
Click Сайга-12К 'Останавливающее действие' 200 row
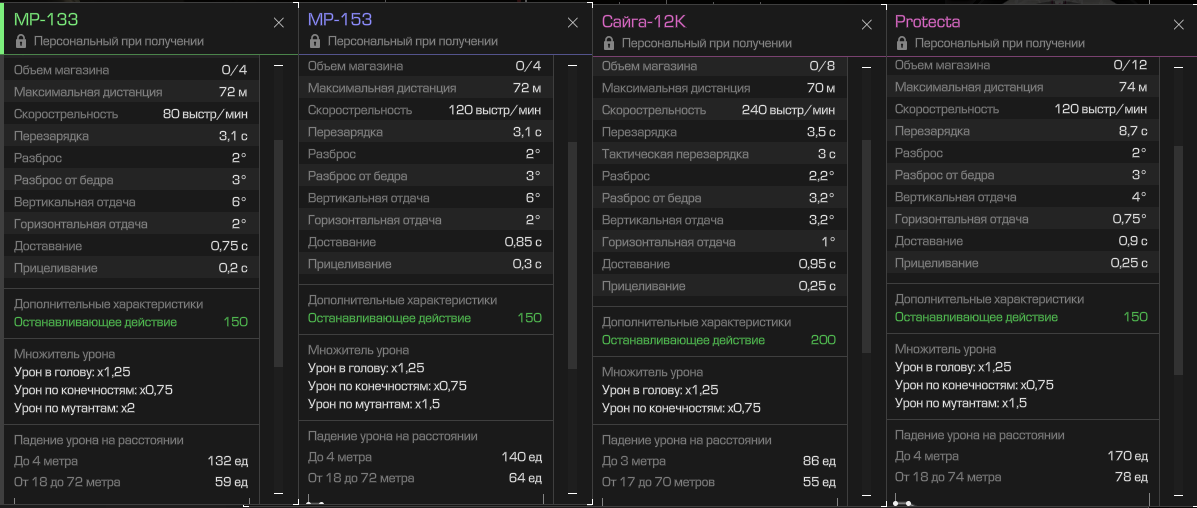[x=718, y=340]
